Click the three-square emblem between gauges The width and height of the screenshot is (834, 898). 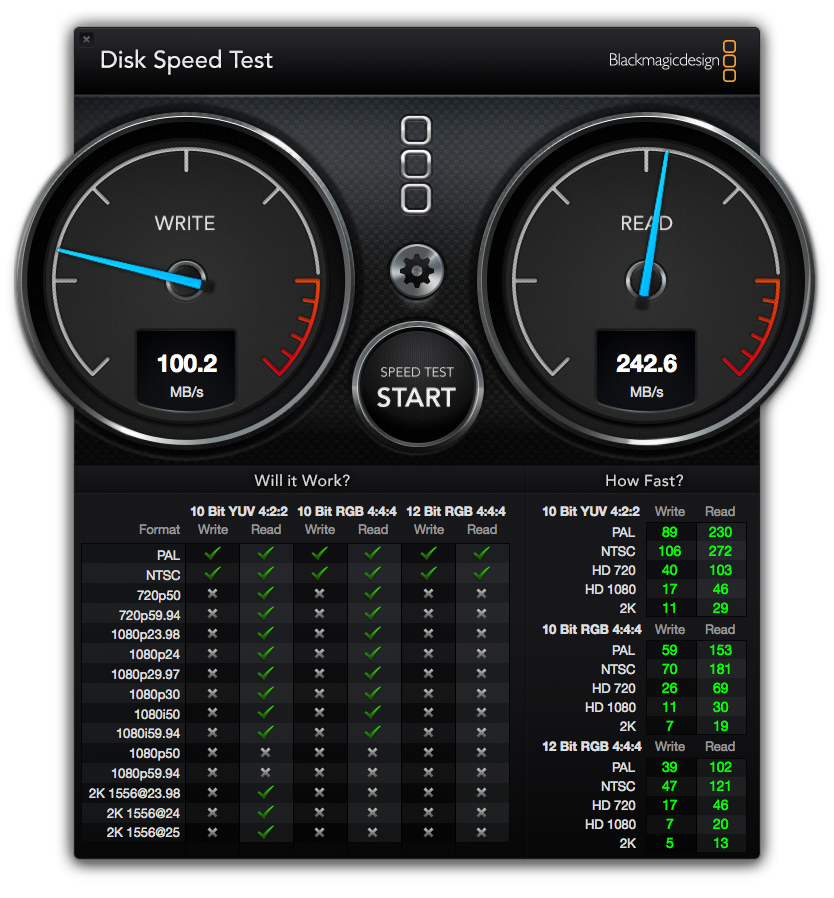coord(416,165)
